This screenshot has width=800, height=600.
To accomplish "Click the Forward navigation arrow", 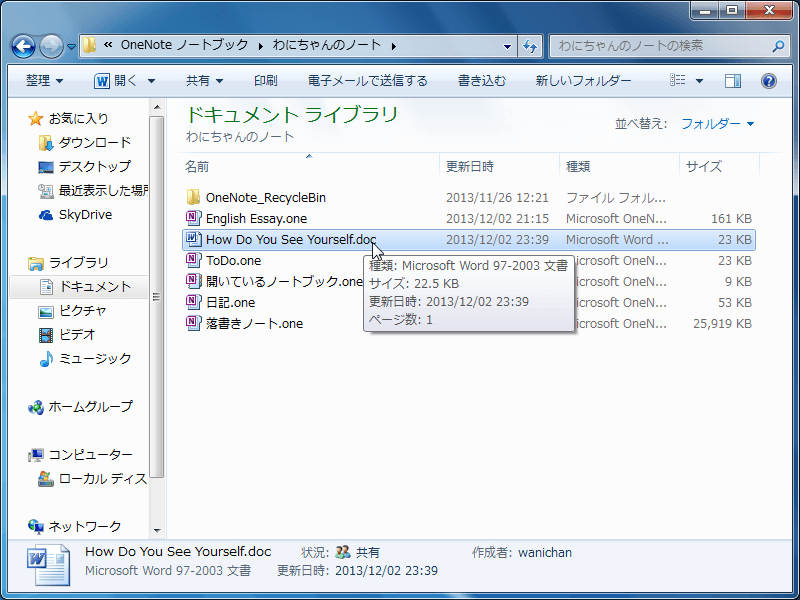I will (51, 46).
